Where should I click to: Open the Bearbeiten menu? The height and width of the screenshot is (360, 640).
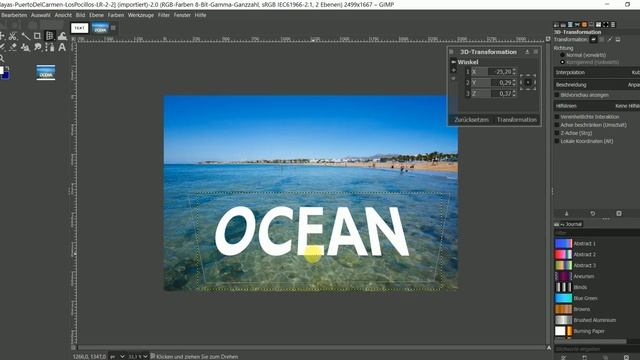14,15
